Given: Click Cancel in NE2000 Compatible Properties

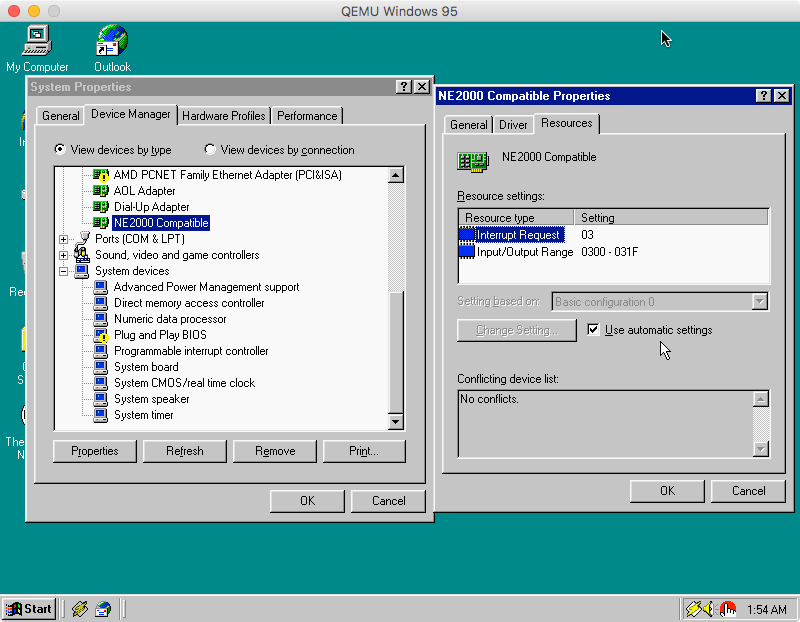Looking at the screenshot, I should pyautogui.click(x=748, y=491).
